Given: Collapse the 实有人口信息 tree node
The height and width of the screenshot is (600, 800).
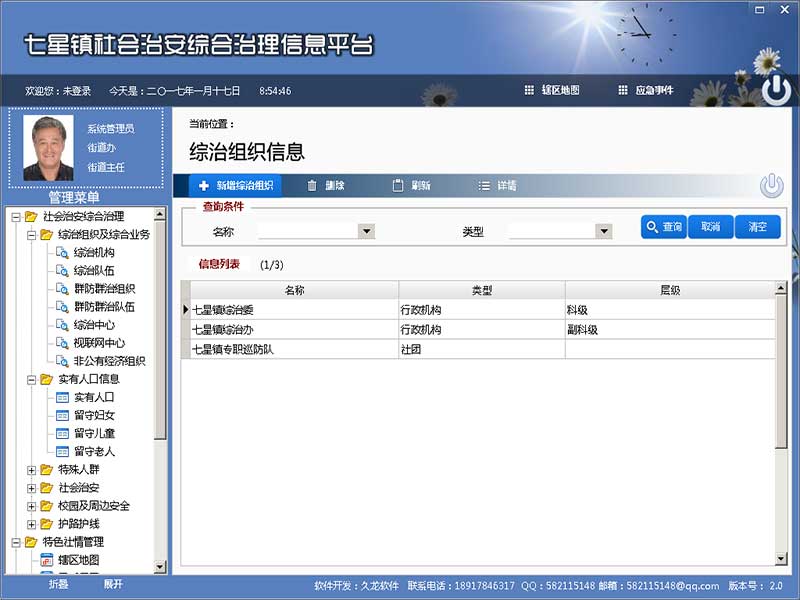Looking at the screenshot, I should click(32, 379).
